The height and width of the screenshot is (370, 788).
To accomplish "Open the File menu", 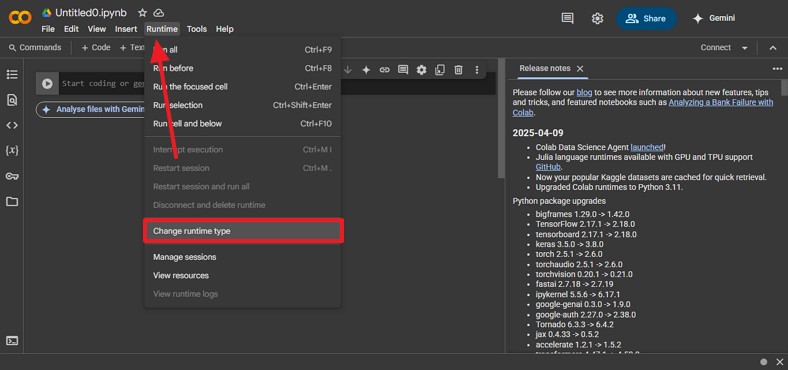I will coord(48,29).
